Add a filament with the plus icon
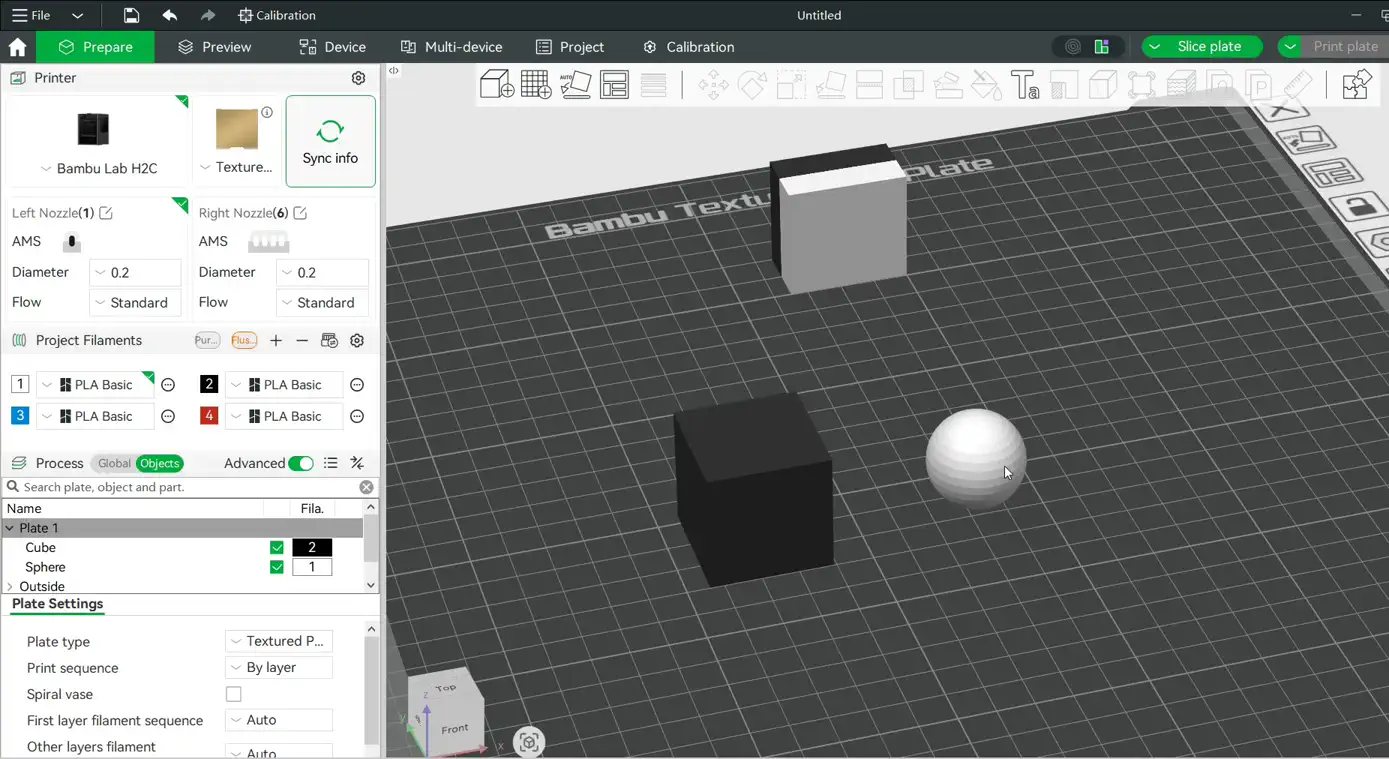The image size is (1389, 759). [276, 341]
